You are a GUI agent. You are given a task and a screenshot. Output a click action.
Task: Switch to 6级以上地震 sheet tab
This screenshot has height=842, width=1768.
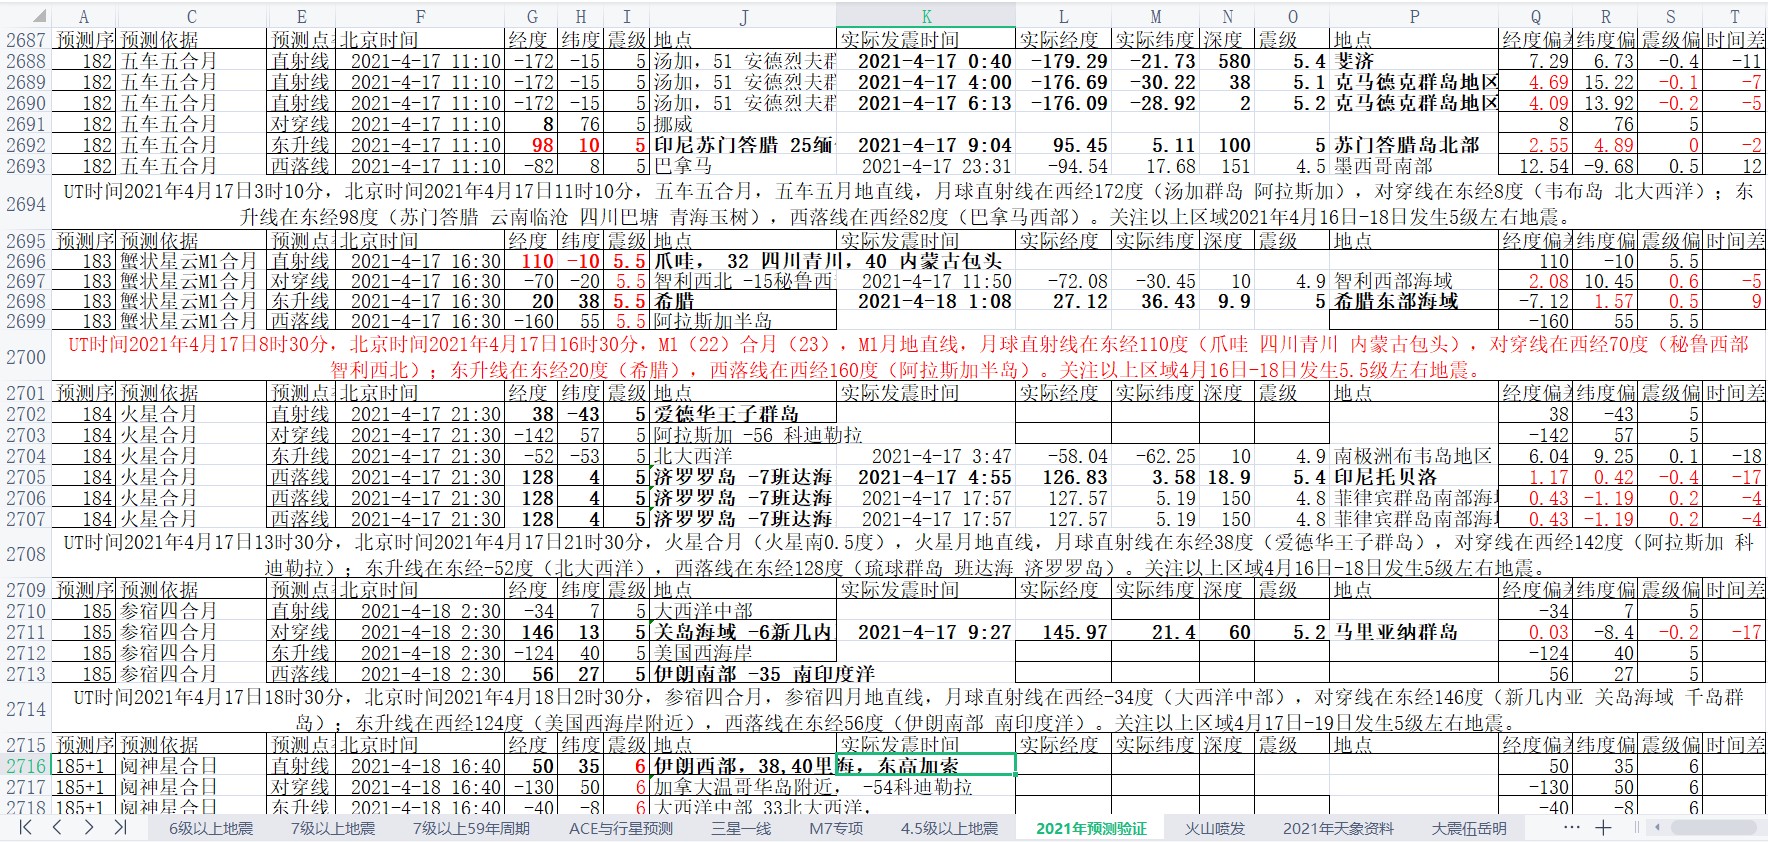click(210, 828)
